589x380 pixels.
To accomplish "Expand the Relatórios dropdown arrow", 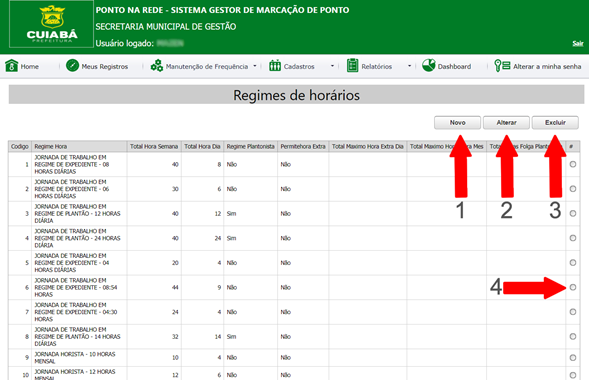I will coord(409,66).
